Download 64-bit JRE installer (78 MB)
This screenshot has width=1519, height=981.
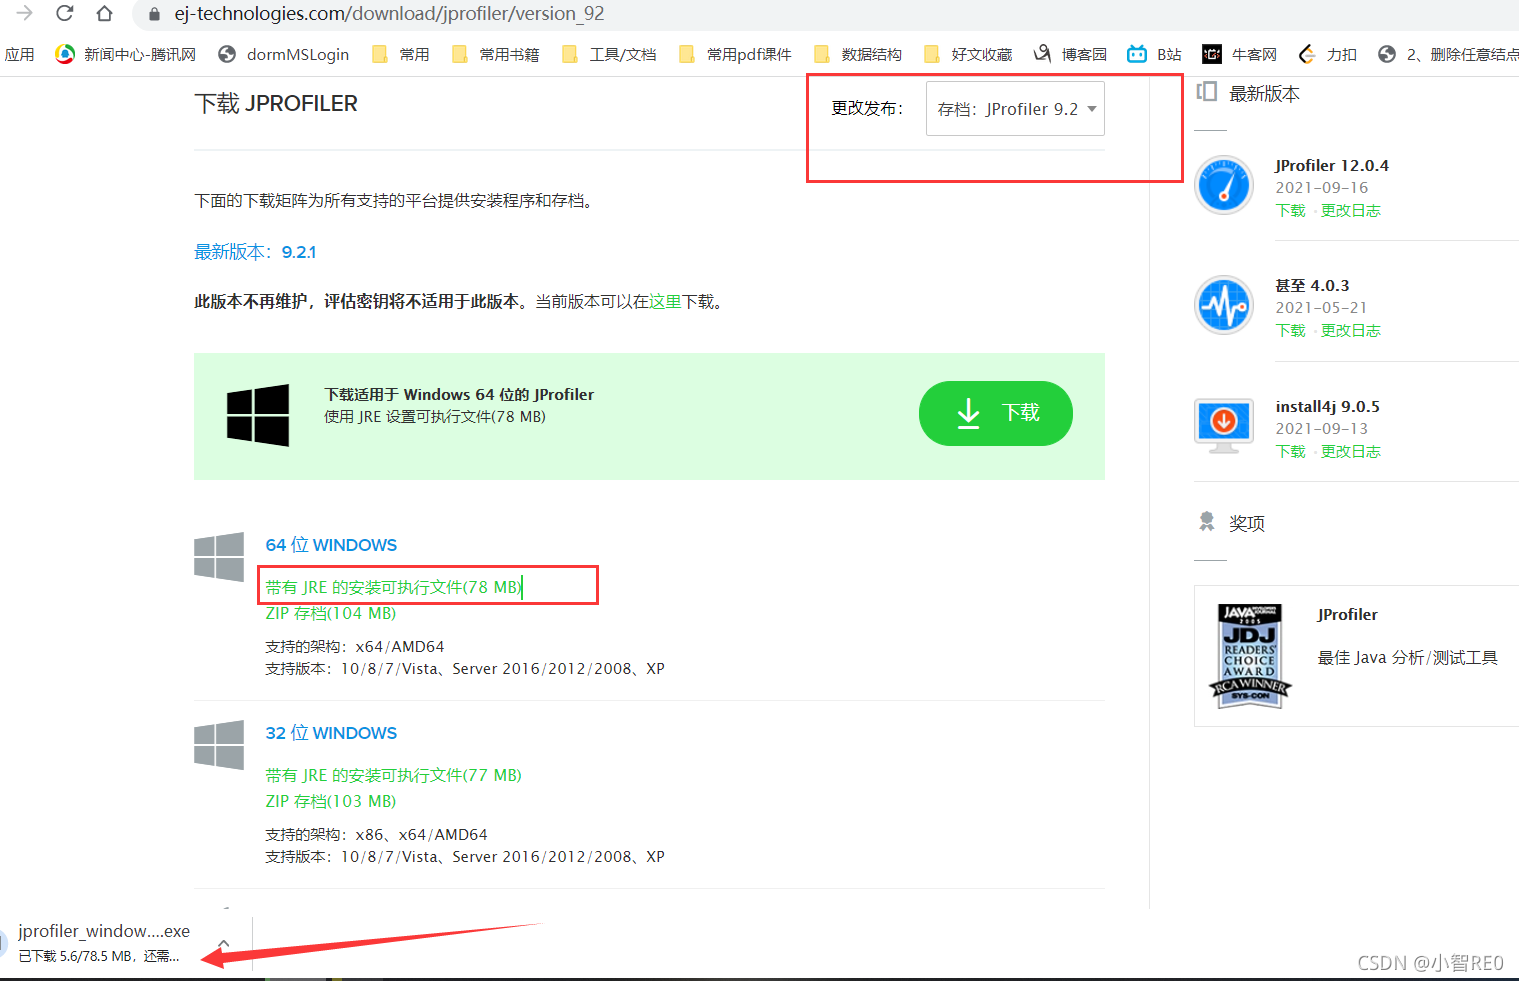[x=394, y=587]
